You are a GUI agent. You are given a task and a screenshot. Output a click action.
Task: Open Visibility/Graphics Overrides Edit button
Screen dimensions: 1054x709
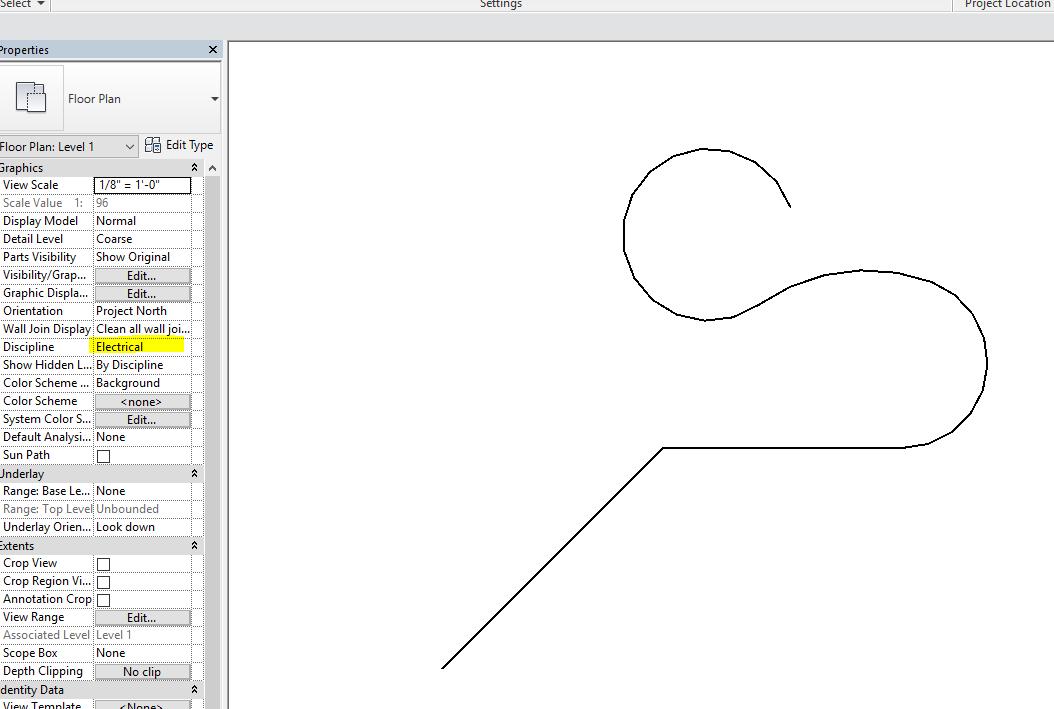(142, 276)
